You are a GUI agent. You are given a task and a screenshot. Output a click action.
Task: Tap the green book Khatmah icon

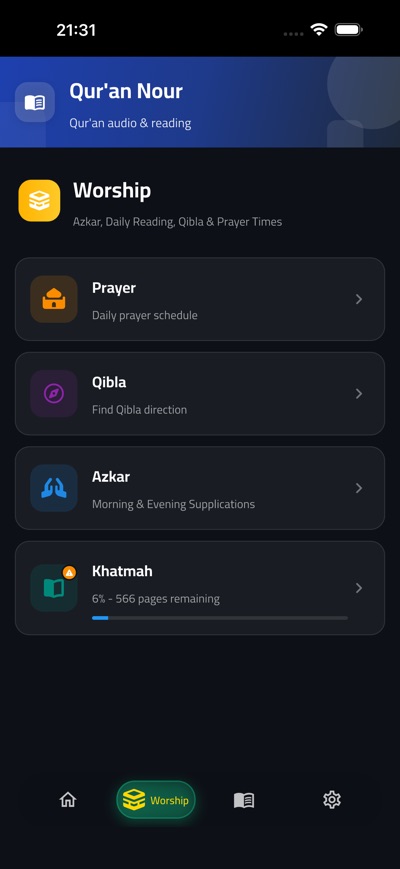point(54,588)
